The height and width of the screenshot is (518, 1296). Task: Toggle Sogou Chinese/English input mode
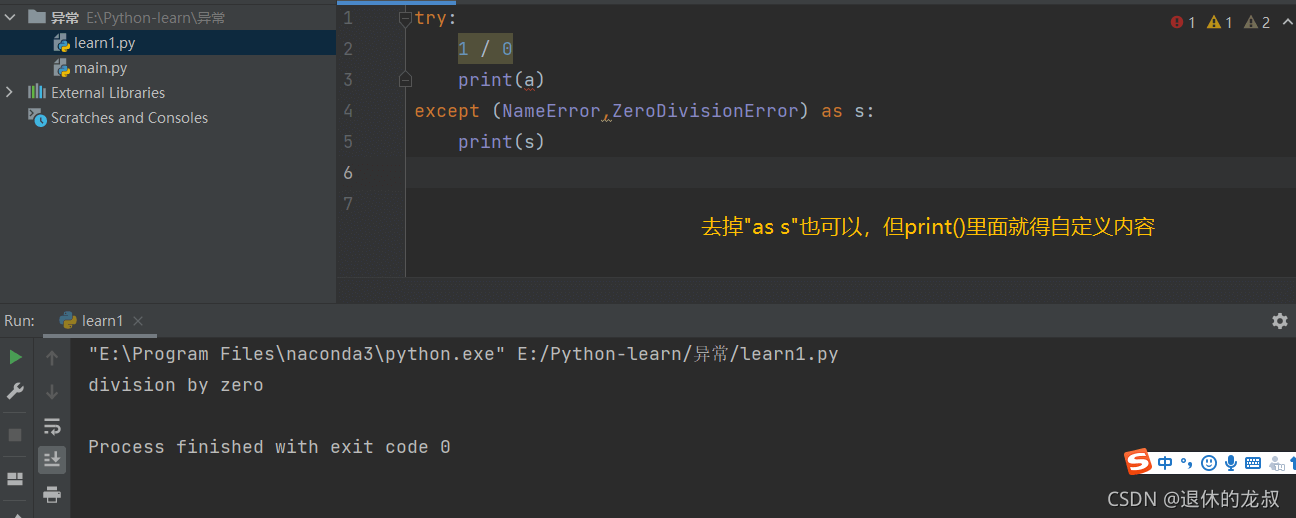pos(1165,463)
